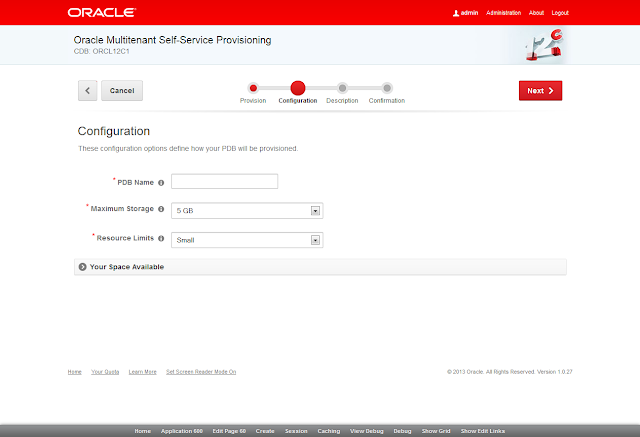This screenshot has width=640, height=437.
Task: Focus the PDB Name input field
Action: click(224, 181)
